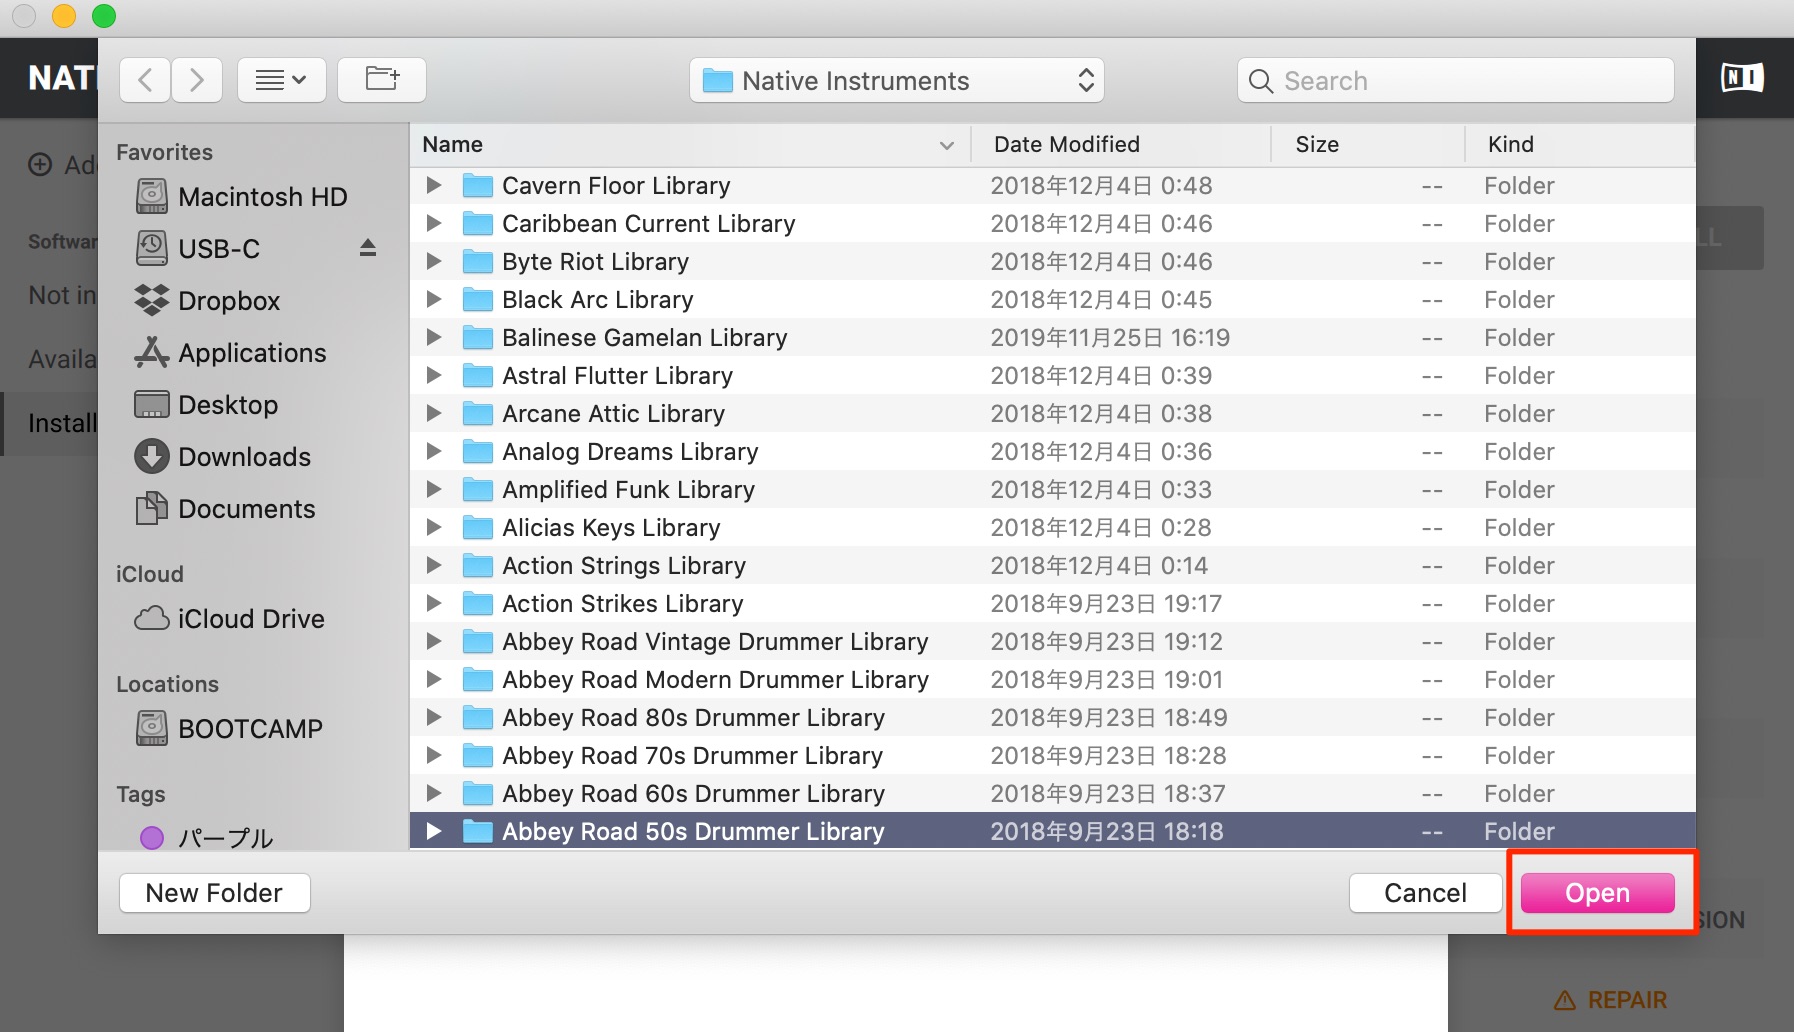Click date 2019年11月25日 16:19 cell

tap(1110, 338)
